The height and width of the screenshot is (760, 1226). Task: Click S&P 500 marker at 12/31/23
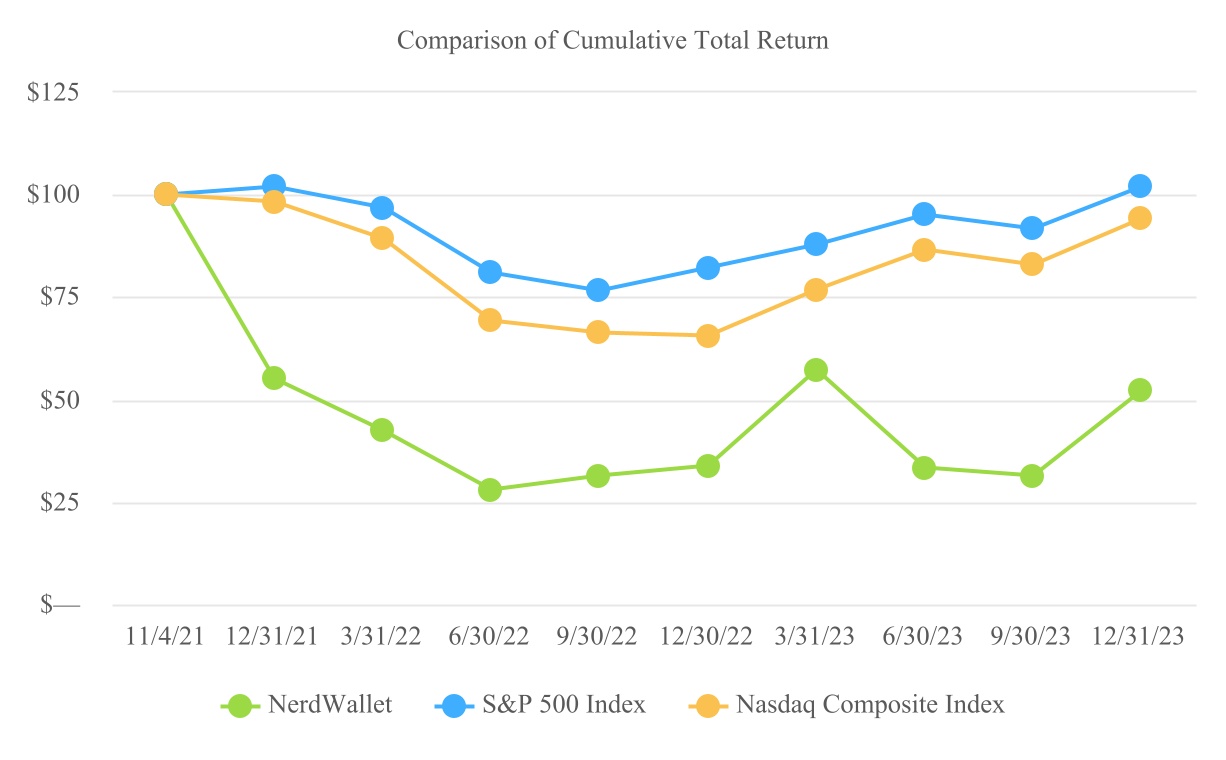(1140, 186)
